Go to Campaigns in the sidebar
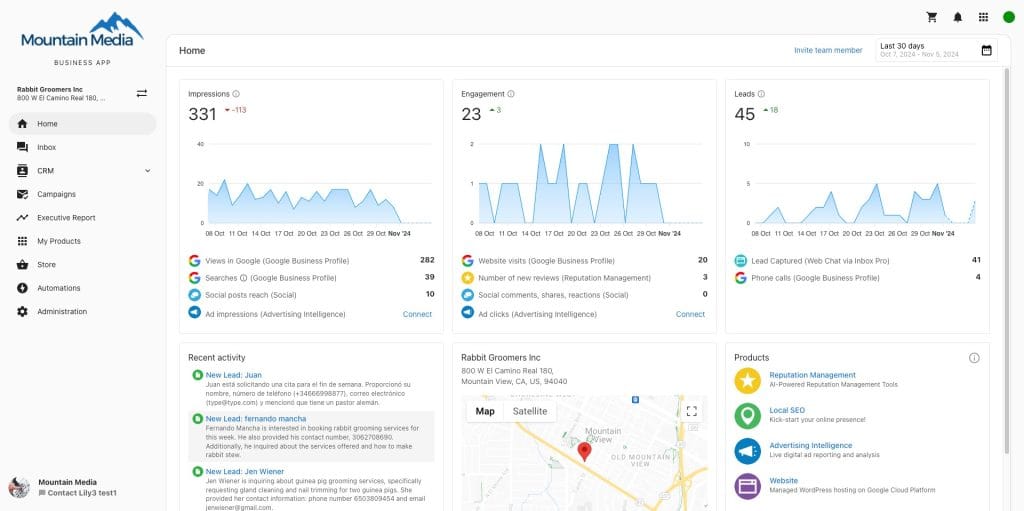 [x=56, y=194]
